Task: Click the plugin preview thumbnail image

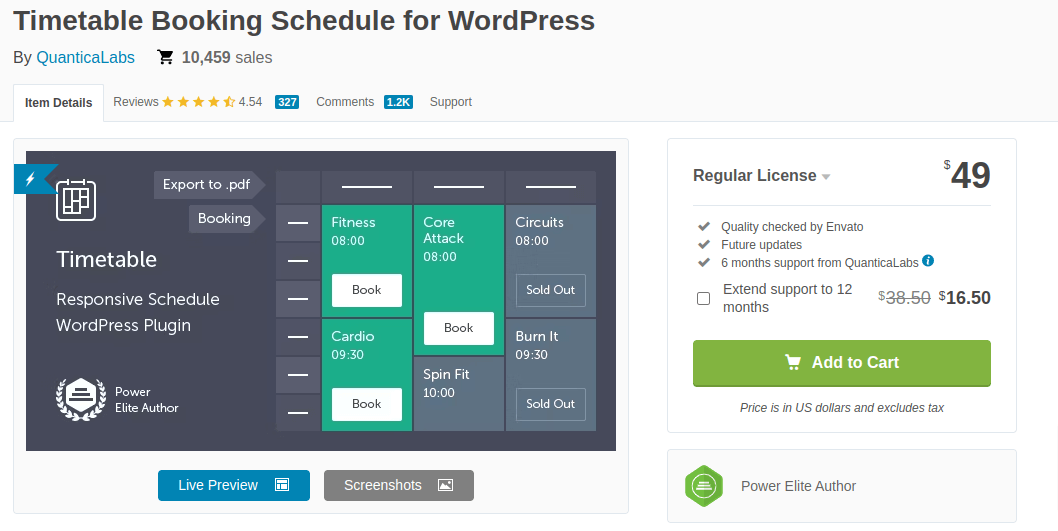Action: coord(321,301)
